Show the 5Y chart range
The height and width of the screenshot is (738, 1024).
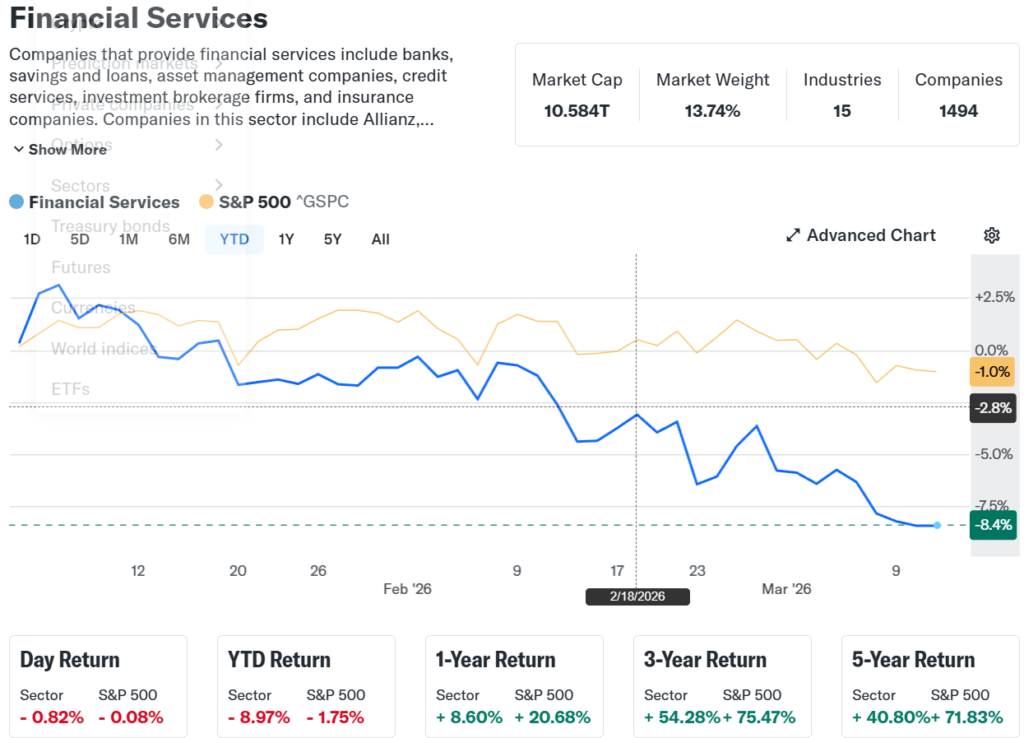333,239
